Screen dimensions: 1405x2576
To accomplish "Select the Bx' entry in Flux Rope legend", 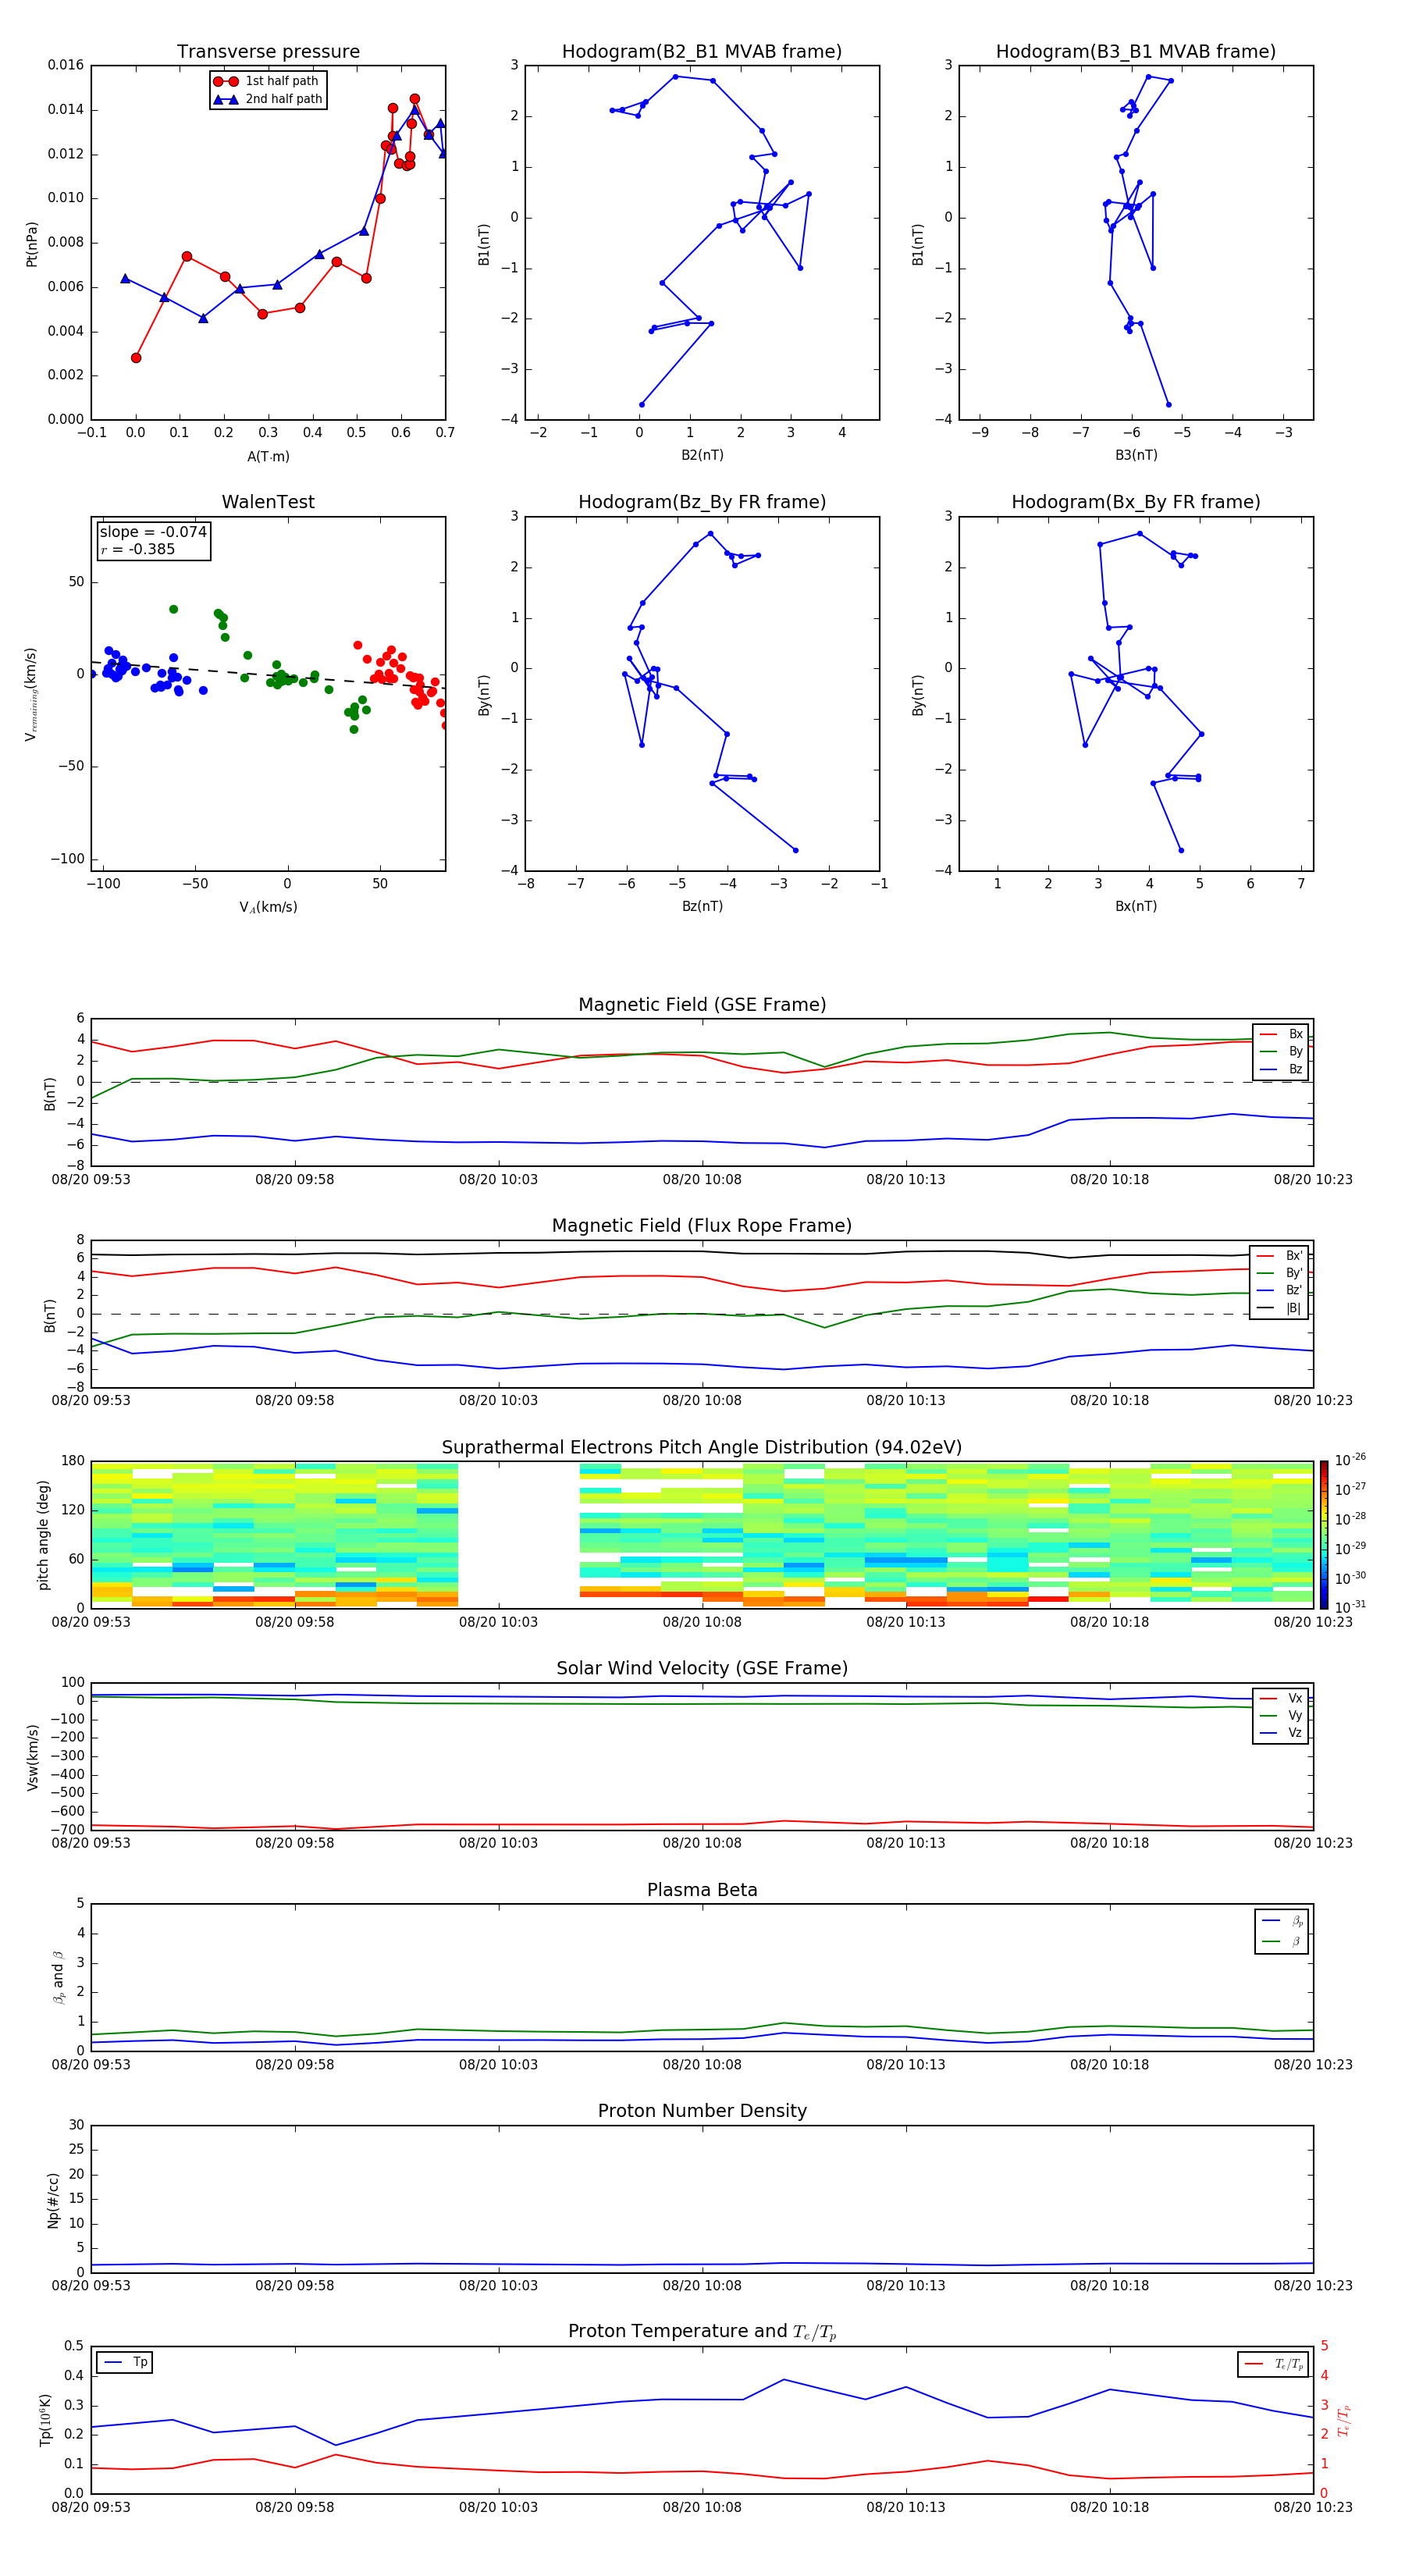I will 1280,1256.
